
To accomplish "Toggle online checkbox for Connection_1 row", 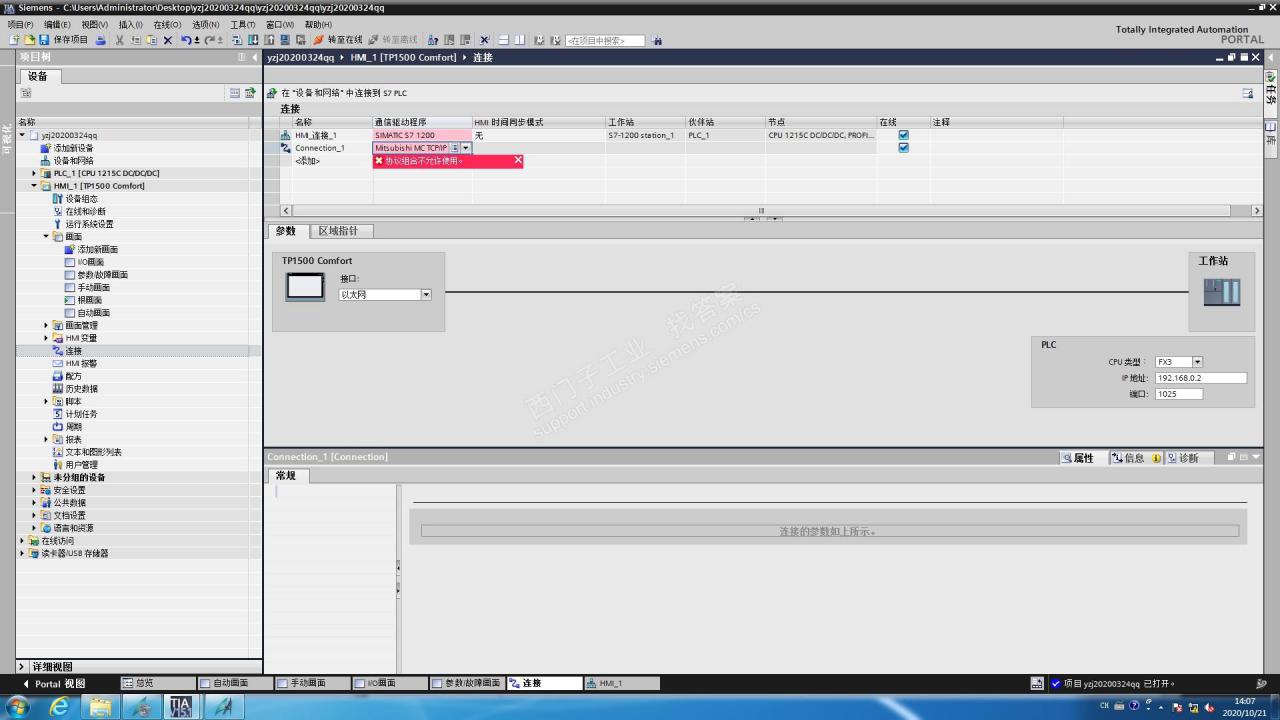I will pyautogui.click(x=903, y=148).
